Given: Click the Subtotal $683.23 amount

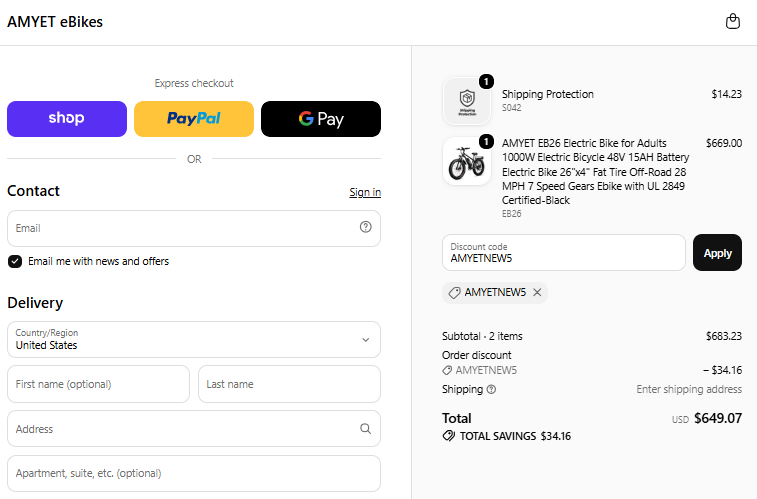Looking at the screenshot, I should (x=724, y=336).
